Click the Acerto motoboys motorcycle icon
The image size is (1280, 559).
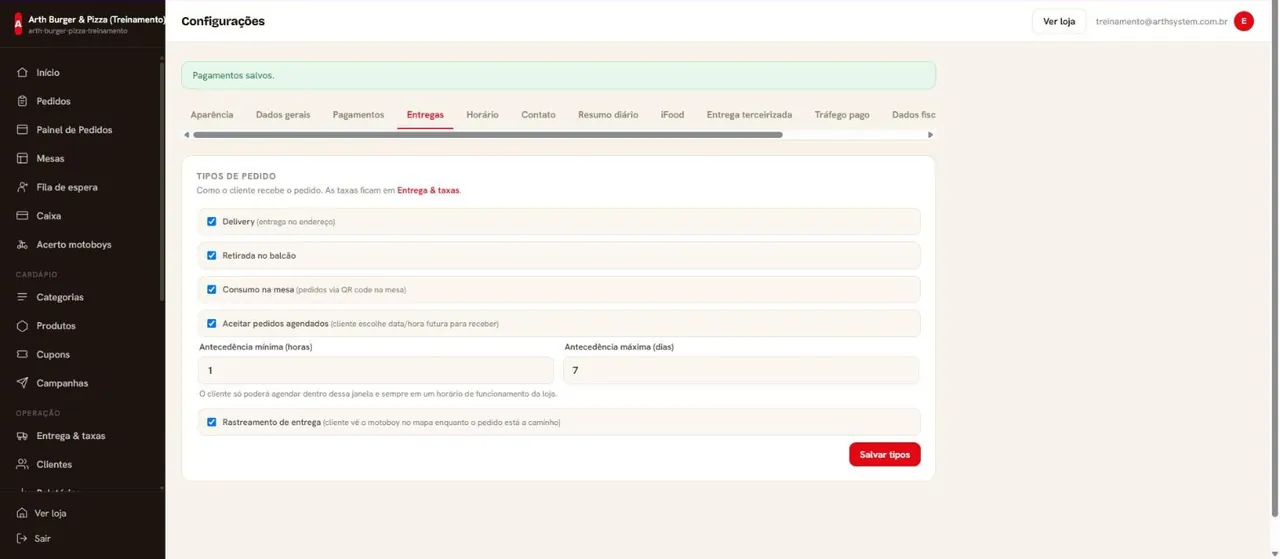coord(22,245)
